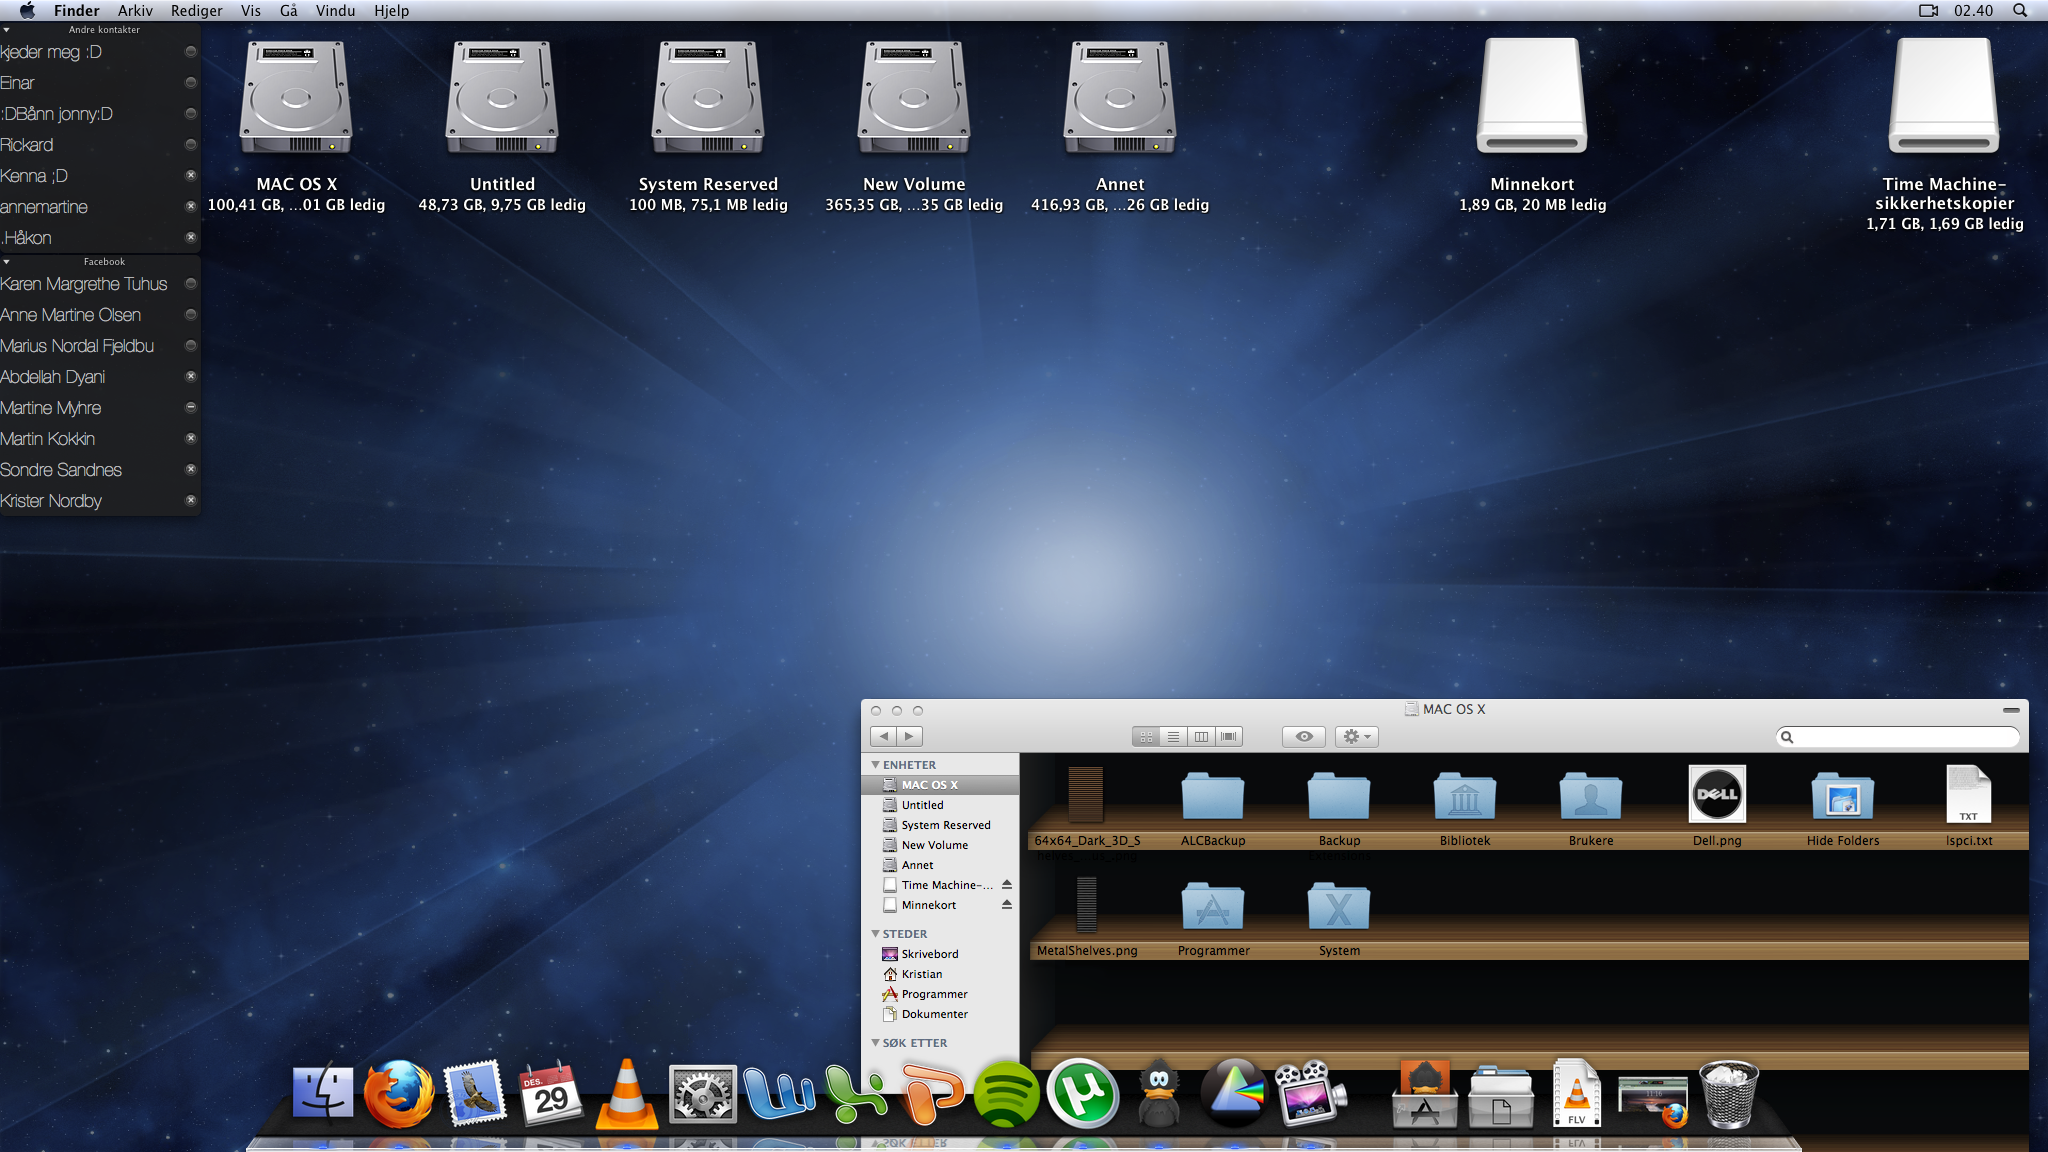Open the Vindu menu

[335, 11]
